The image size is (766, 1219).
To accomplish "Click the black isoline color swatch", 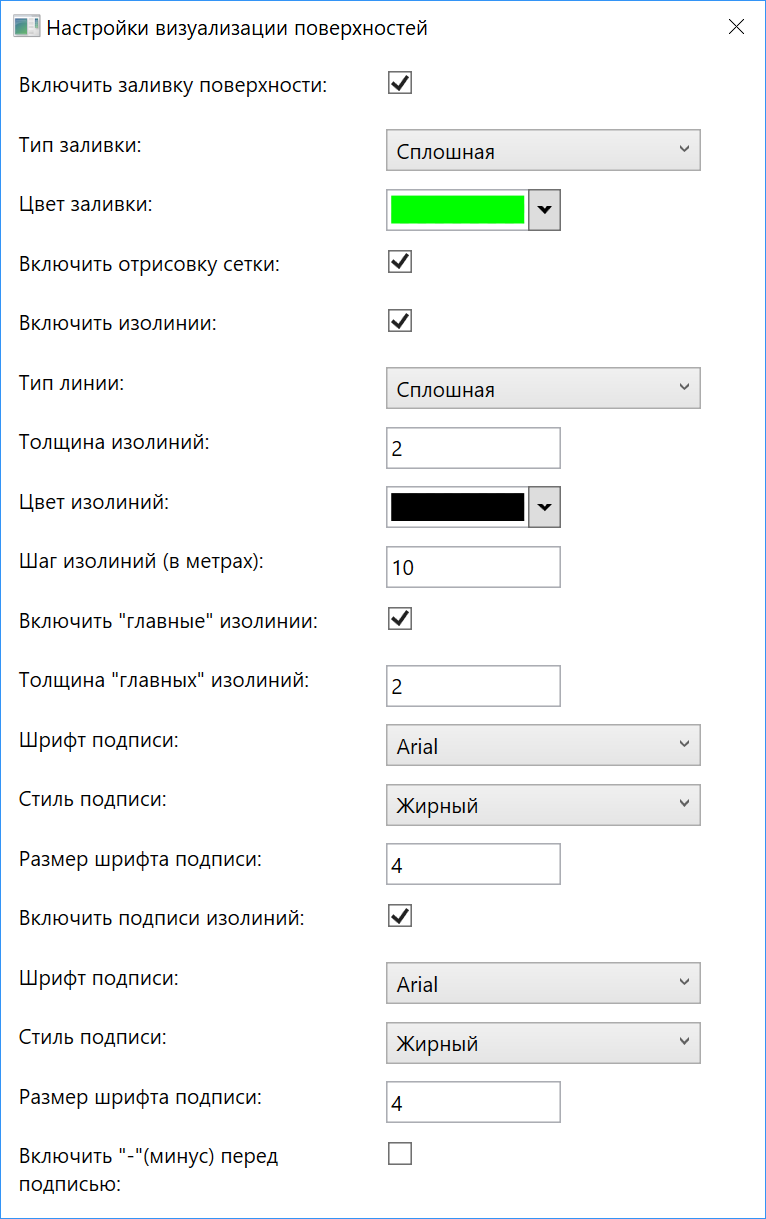I will tap(457, 507).
